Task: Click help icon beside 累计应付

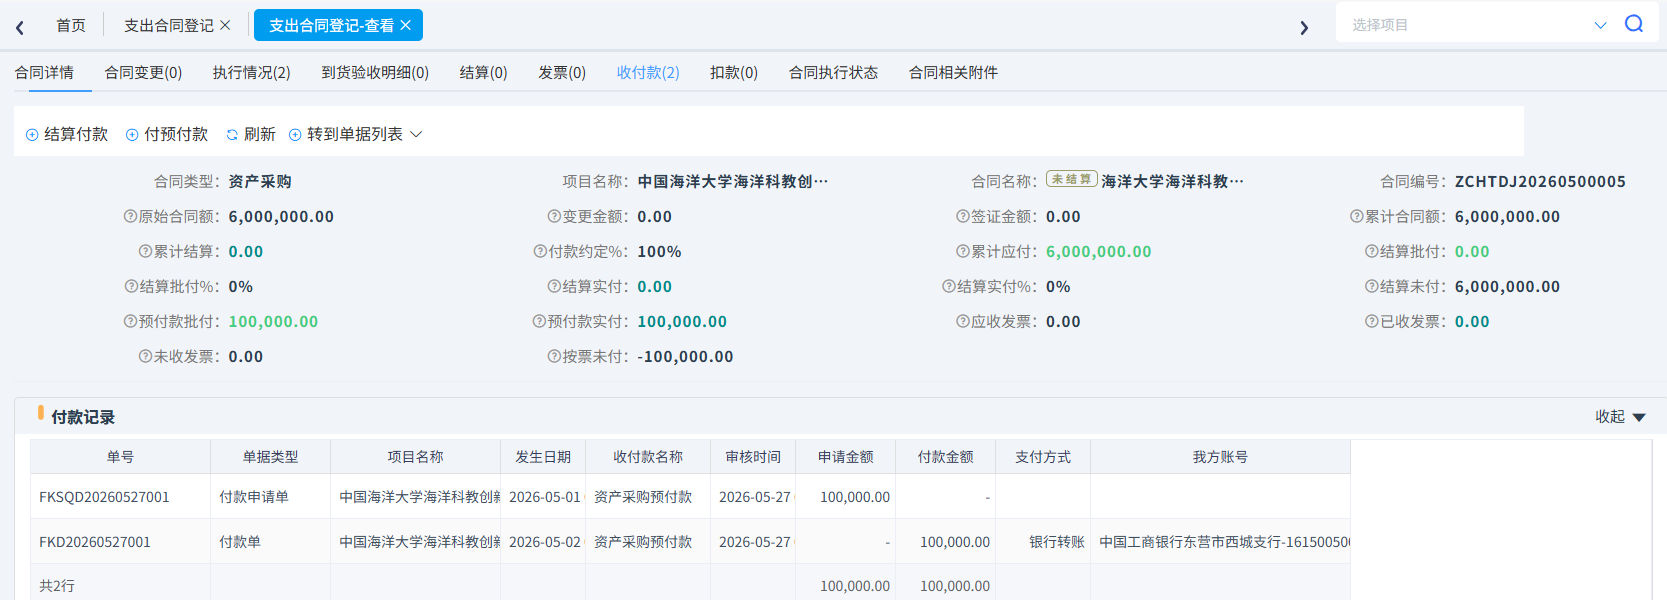Action: (963, 251)
